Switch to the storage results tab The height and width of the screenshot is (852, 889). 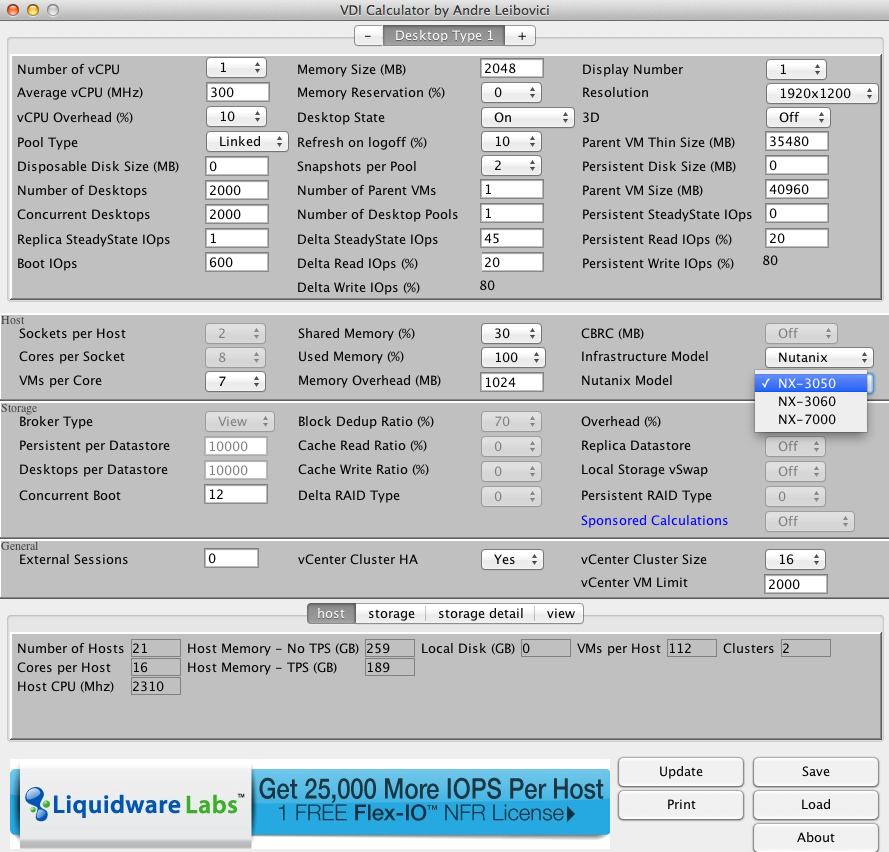pos(391,613)
